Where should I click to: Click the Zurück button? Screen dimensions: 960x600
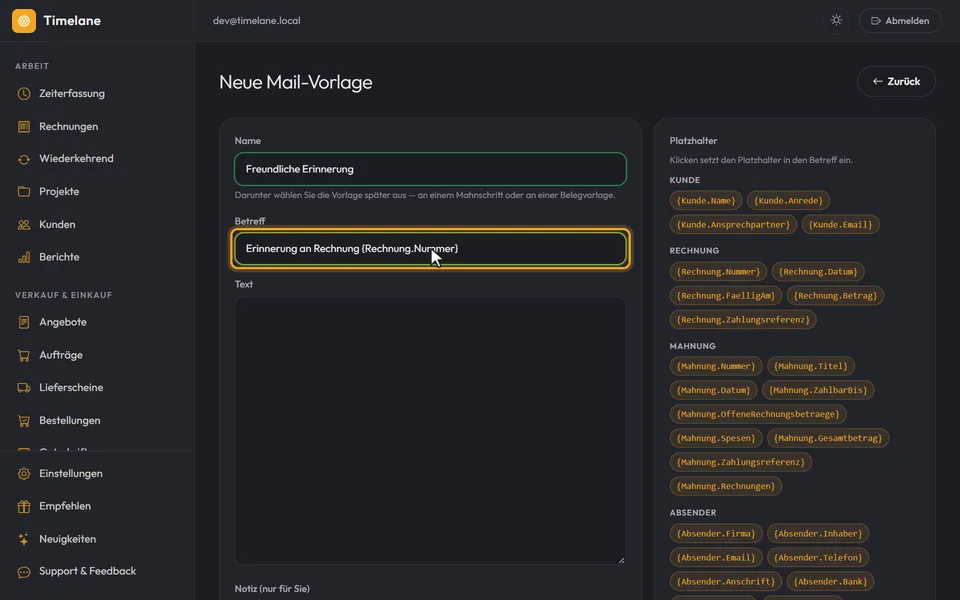pyautogui.click(x=896, y=81)
